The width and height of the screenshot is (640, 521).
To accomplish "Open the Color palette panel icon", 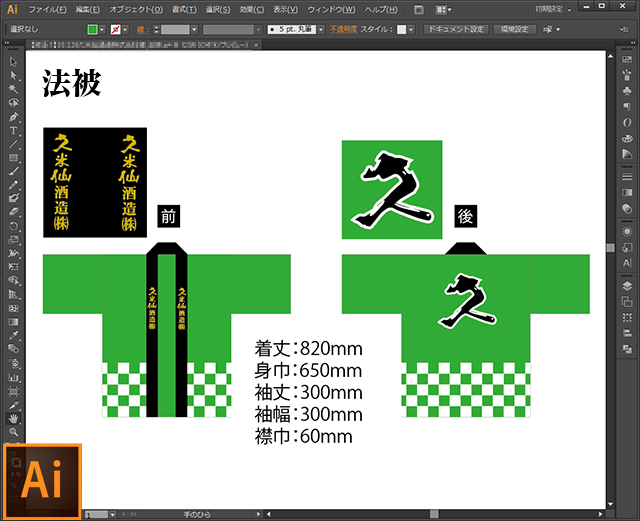I will coord(627,138).
